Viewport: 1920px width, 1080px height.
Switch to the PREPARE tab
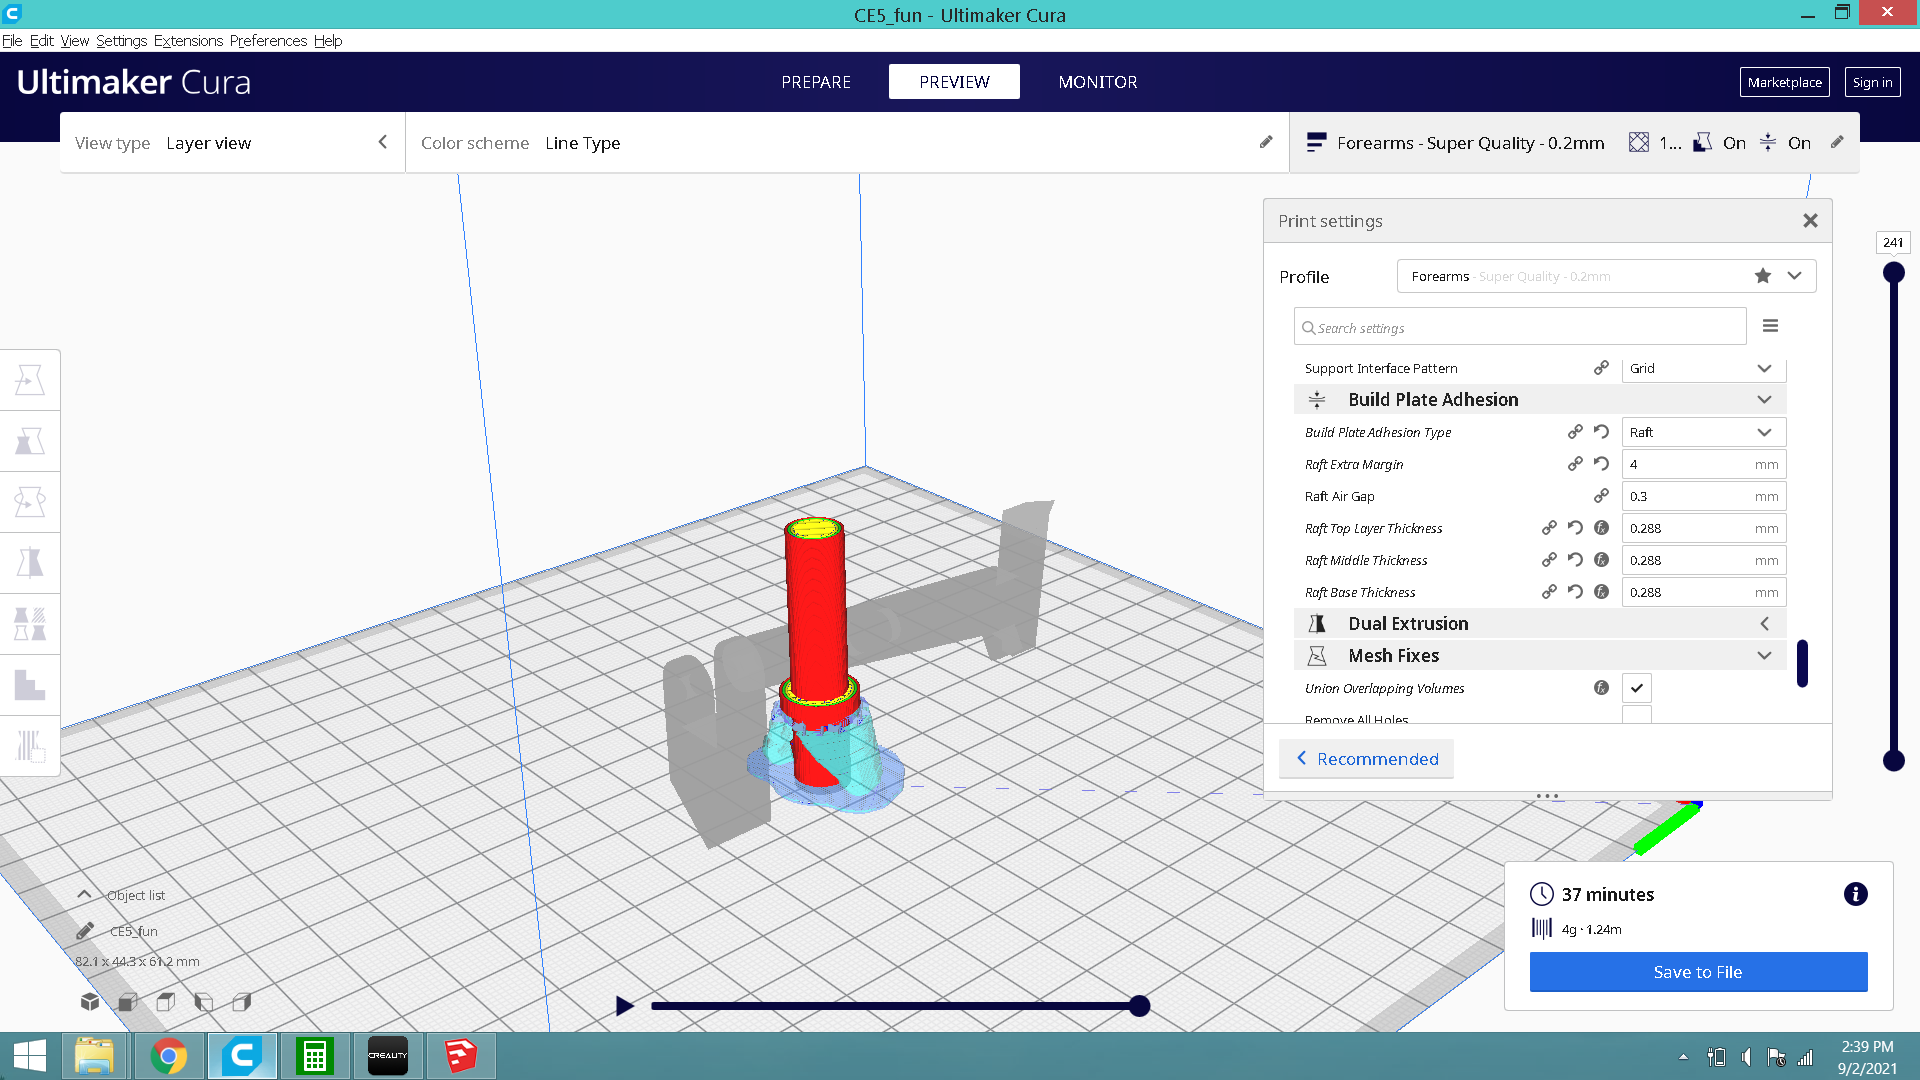(x=816, y=82)
